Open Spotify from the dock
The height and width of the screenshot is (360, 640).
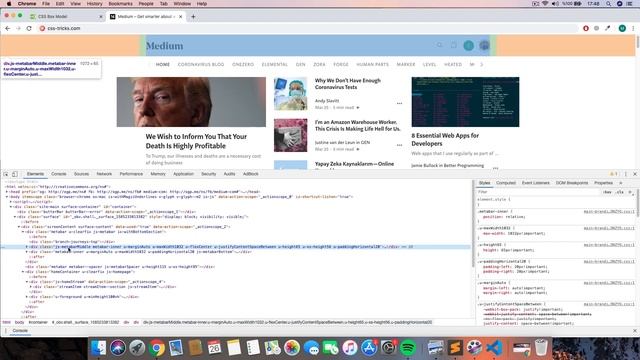(407, 348)
